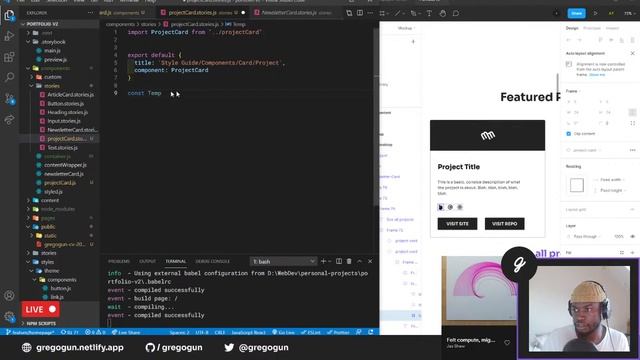Switch to the Prototype tab in Figma
This screenshot has width=640, height=360.
coord(592,28)
